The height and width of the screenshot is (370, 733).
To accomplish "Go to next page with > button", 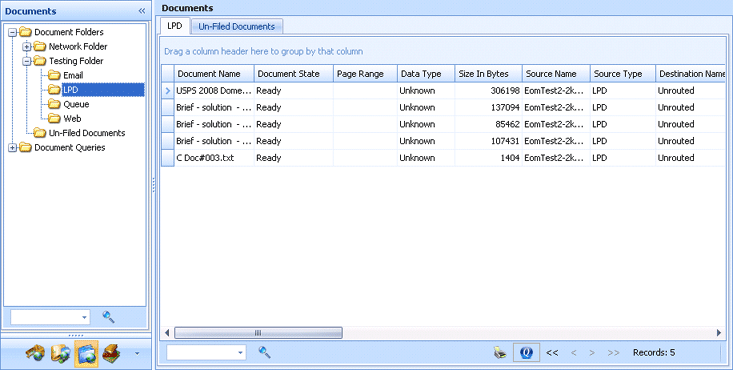I will (592, 353).
